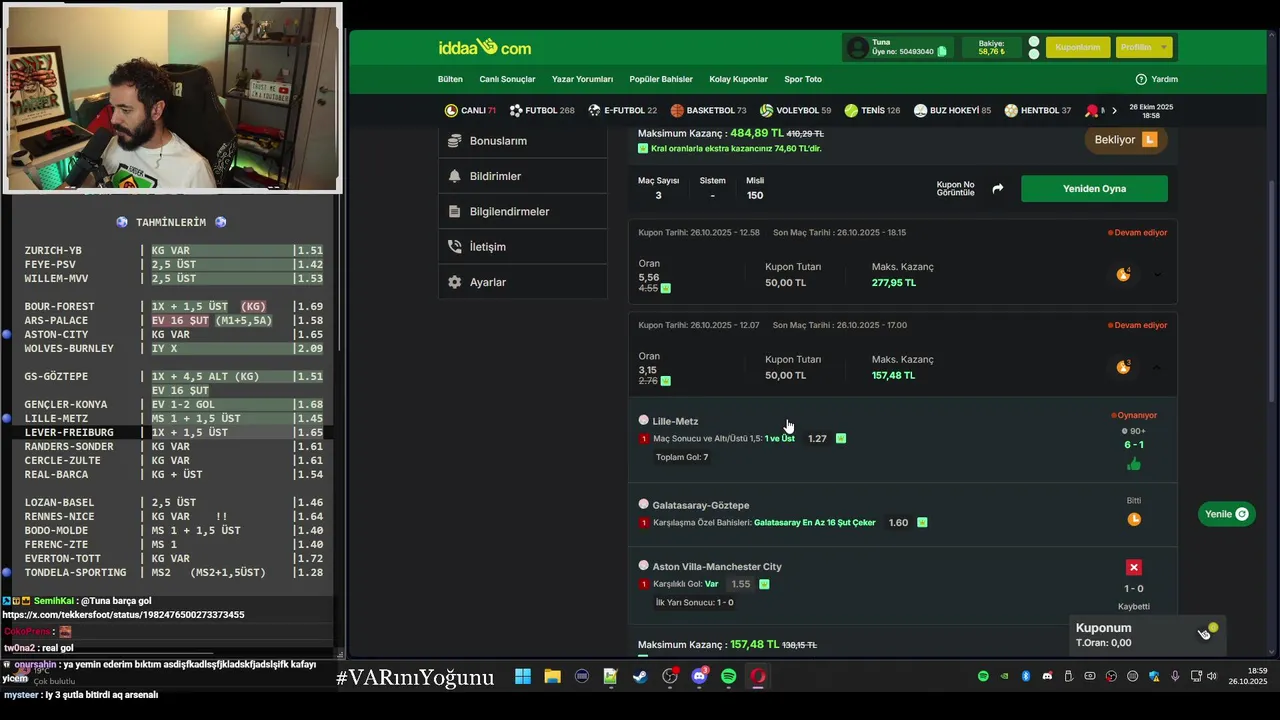Open Steam from the taskbar
The width and height of the screenshot is (1280, 720).
point(640,677)
